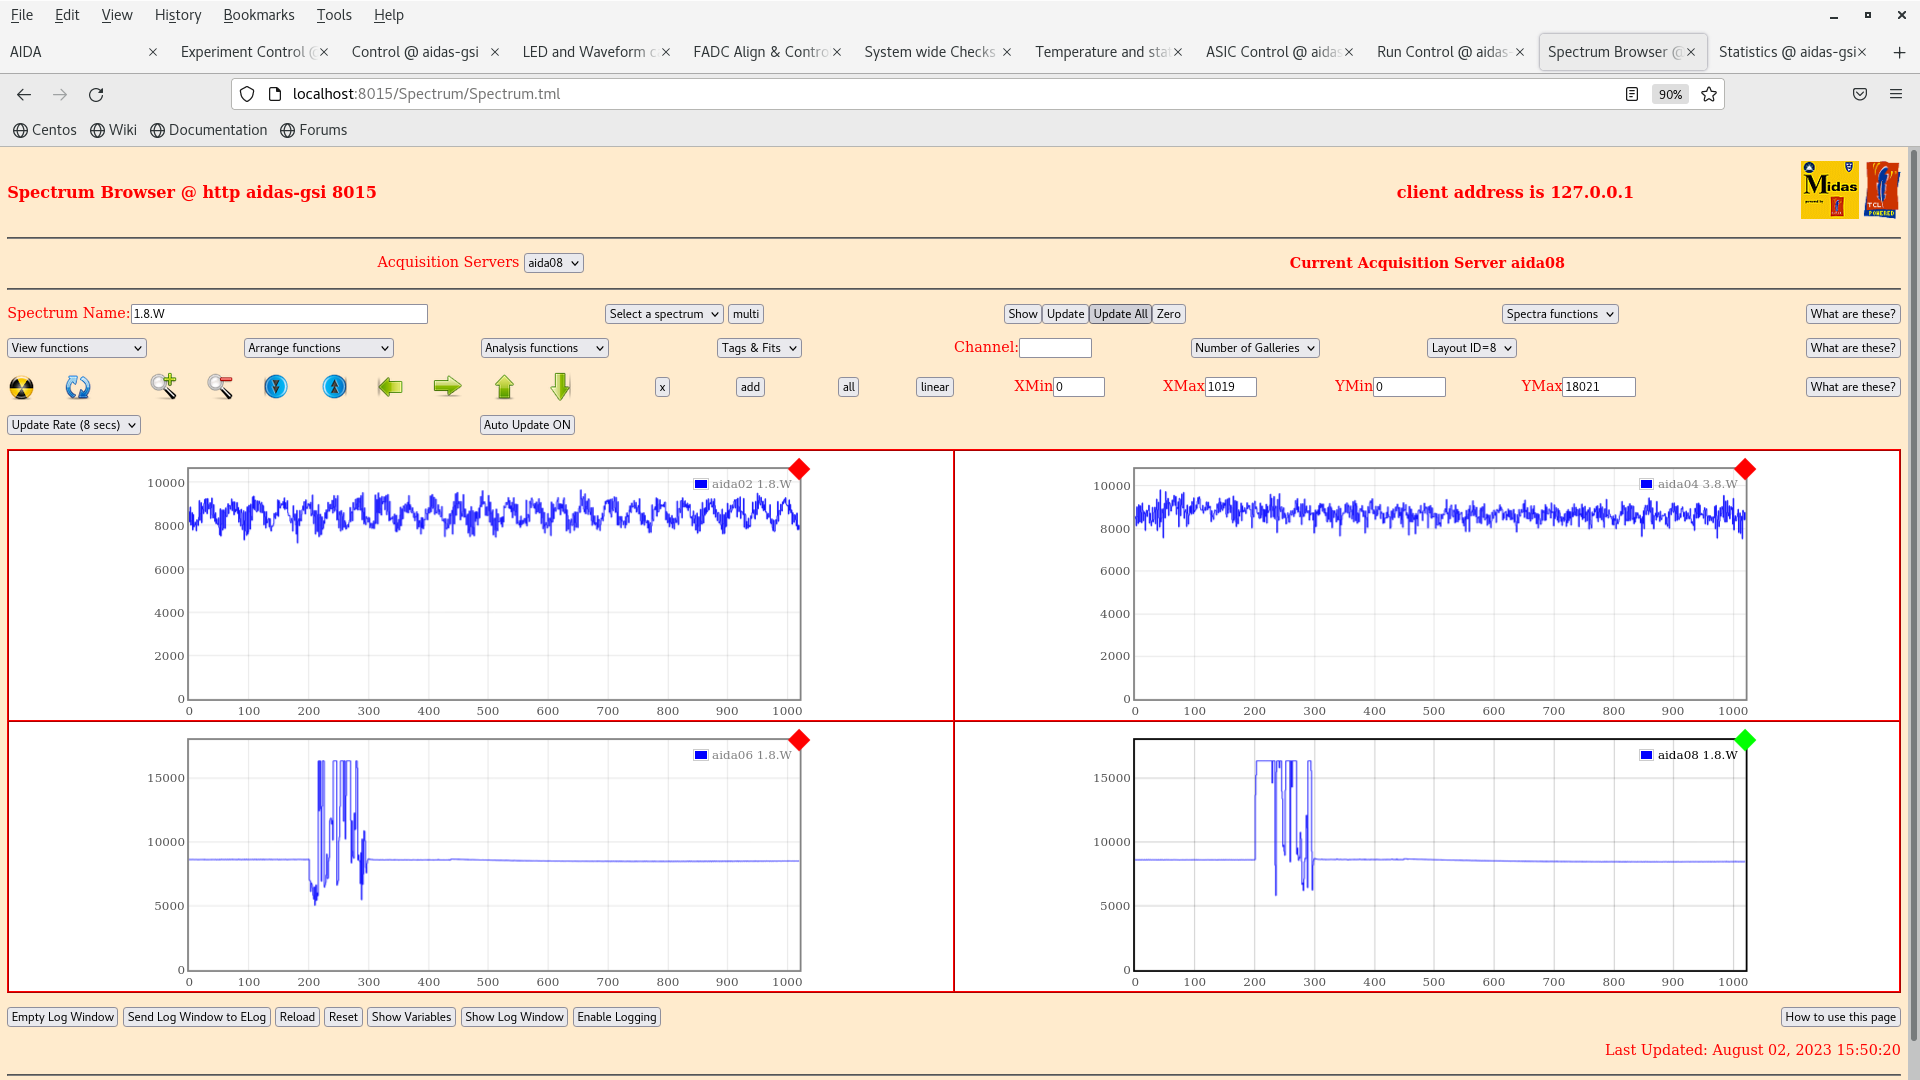
Task: Click the radiation hazard icon
Action: [x=21, y=387]
